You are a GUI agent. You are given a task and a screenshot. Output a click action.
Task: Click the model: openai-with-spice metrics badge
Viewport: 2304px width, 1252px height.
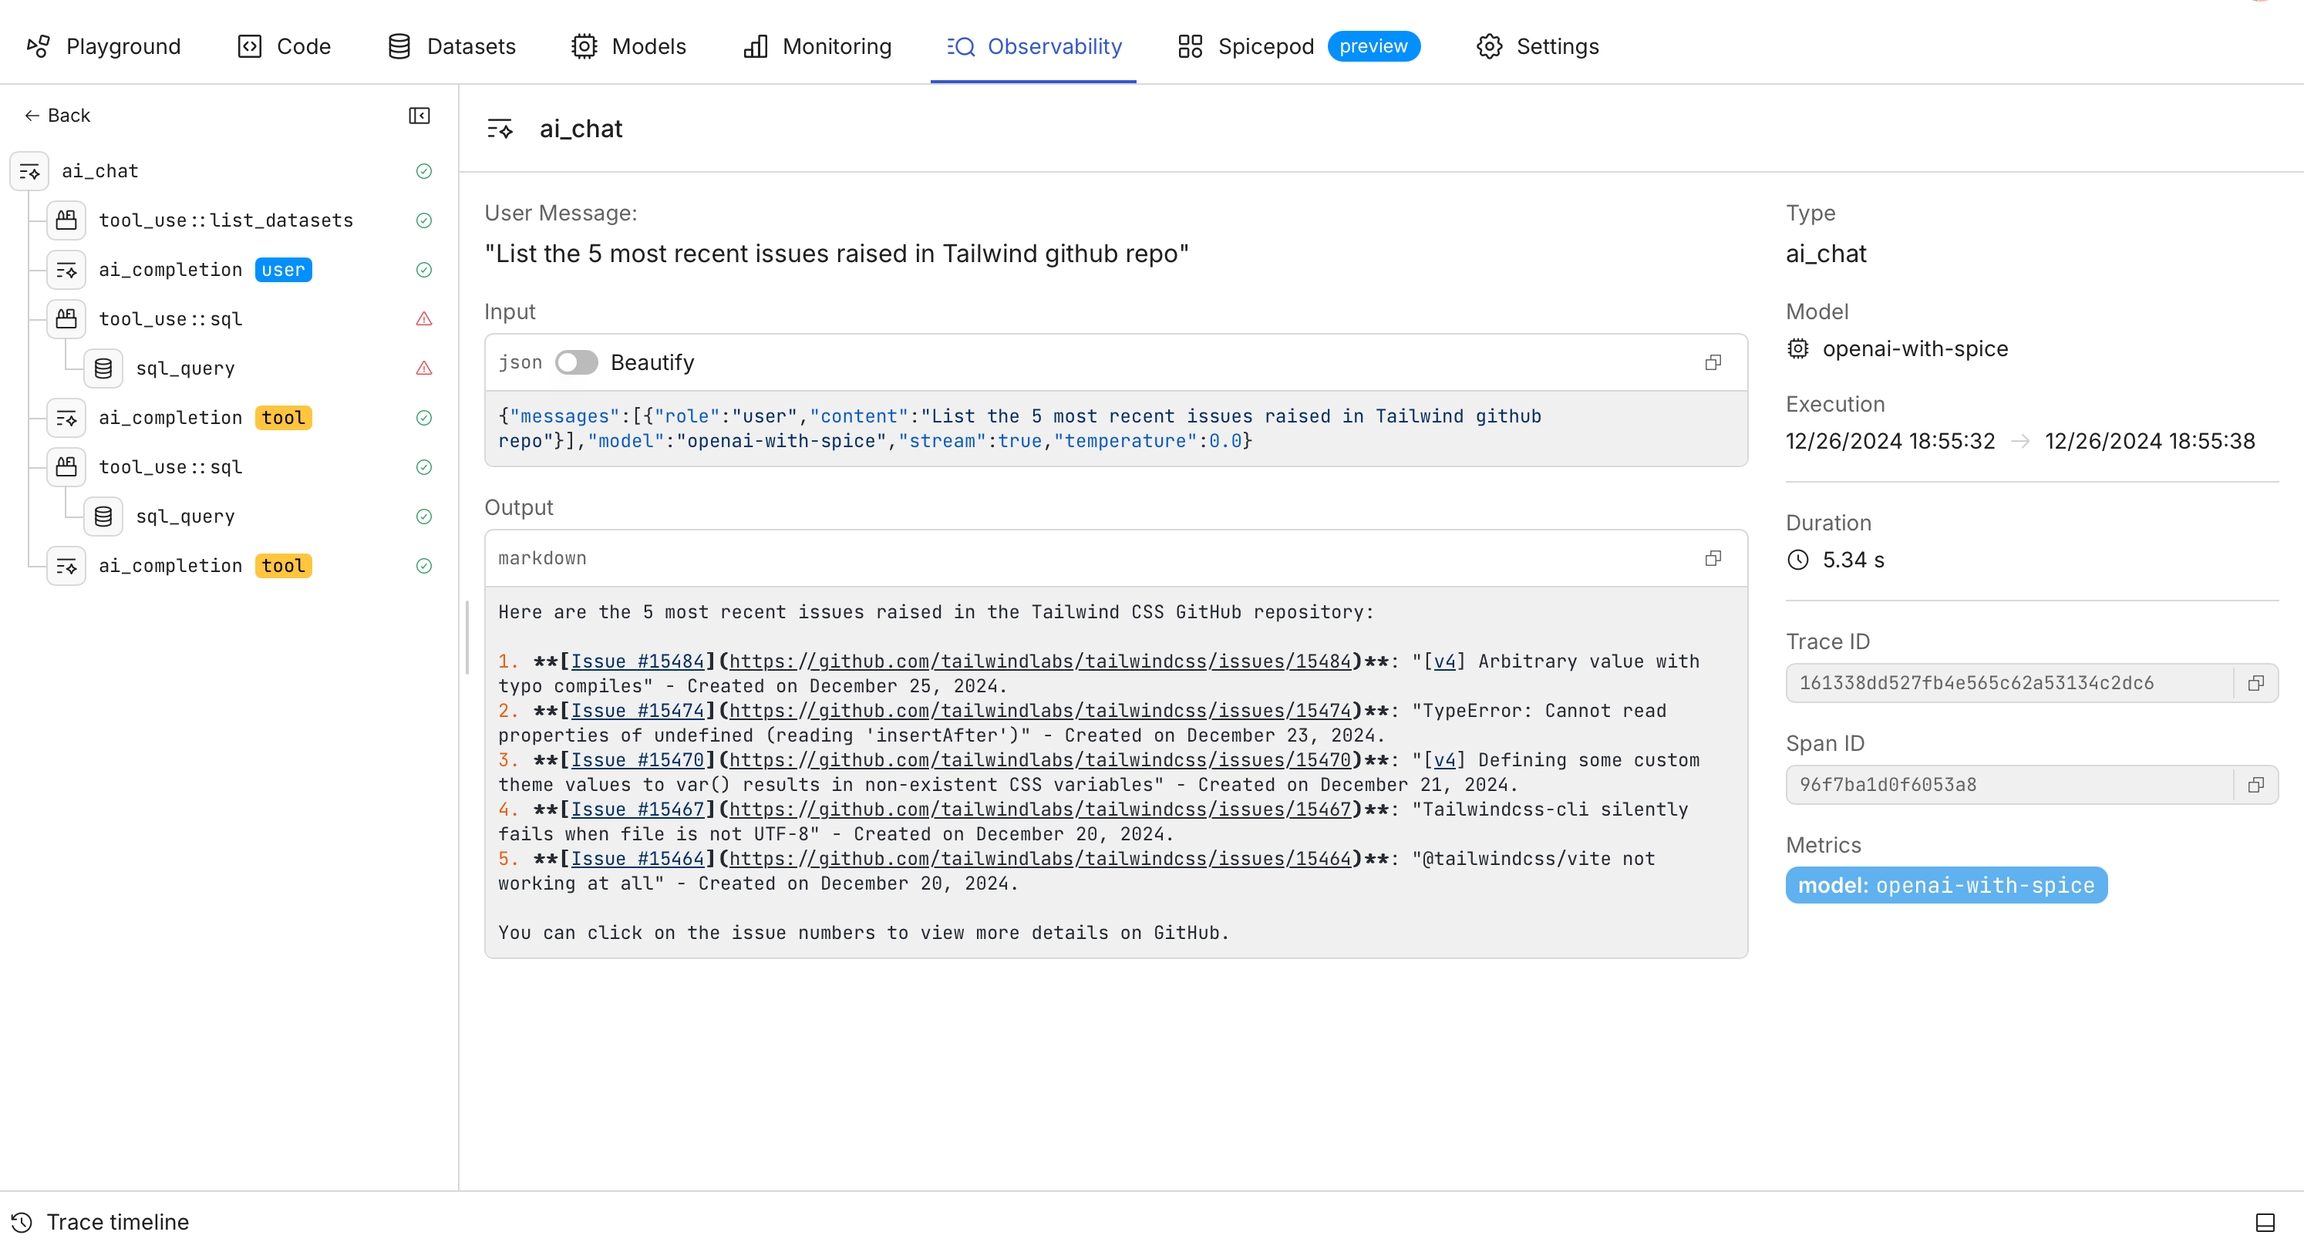pyautogui.click(x=1945, y=885)
